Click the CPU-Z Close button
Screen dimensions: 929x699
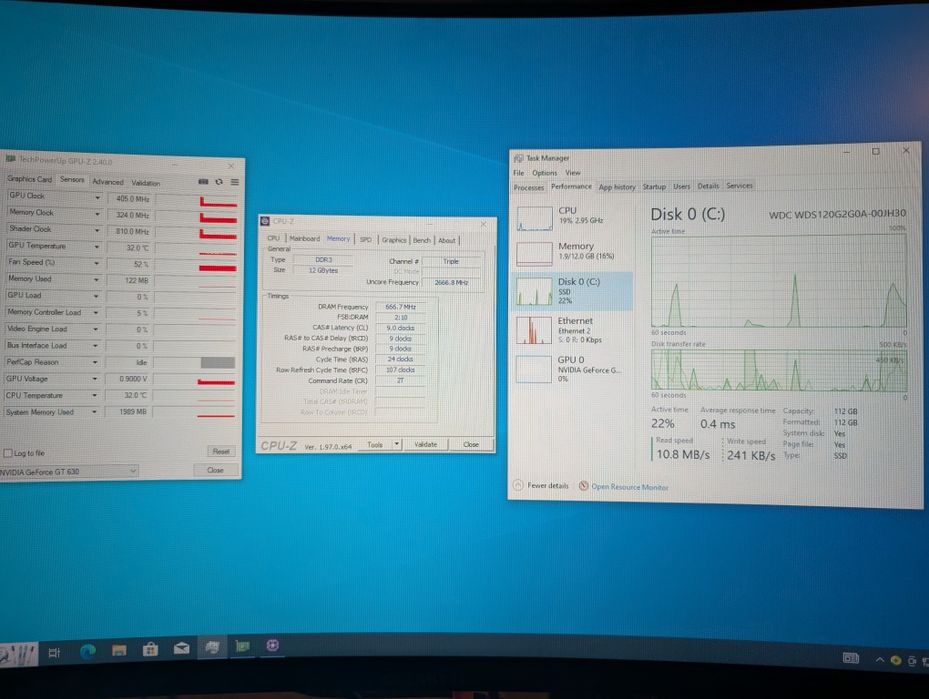click(471, 444)
